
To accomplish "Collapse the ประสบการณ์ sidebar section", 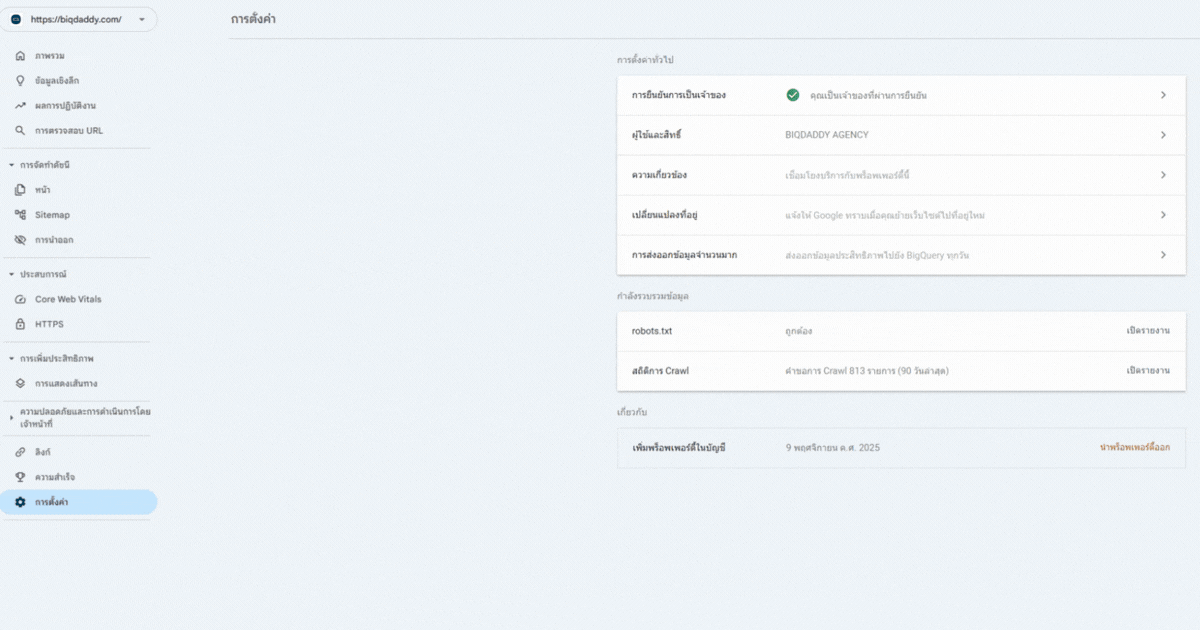I will 11,274.
